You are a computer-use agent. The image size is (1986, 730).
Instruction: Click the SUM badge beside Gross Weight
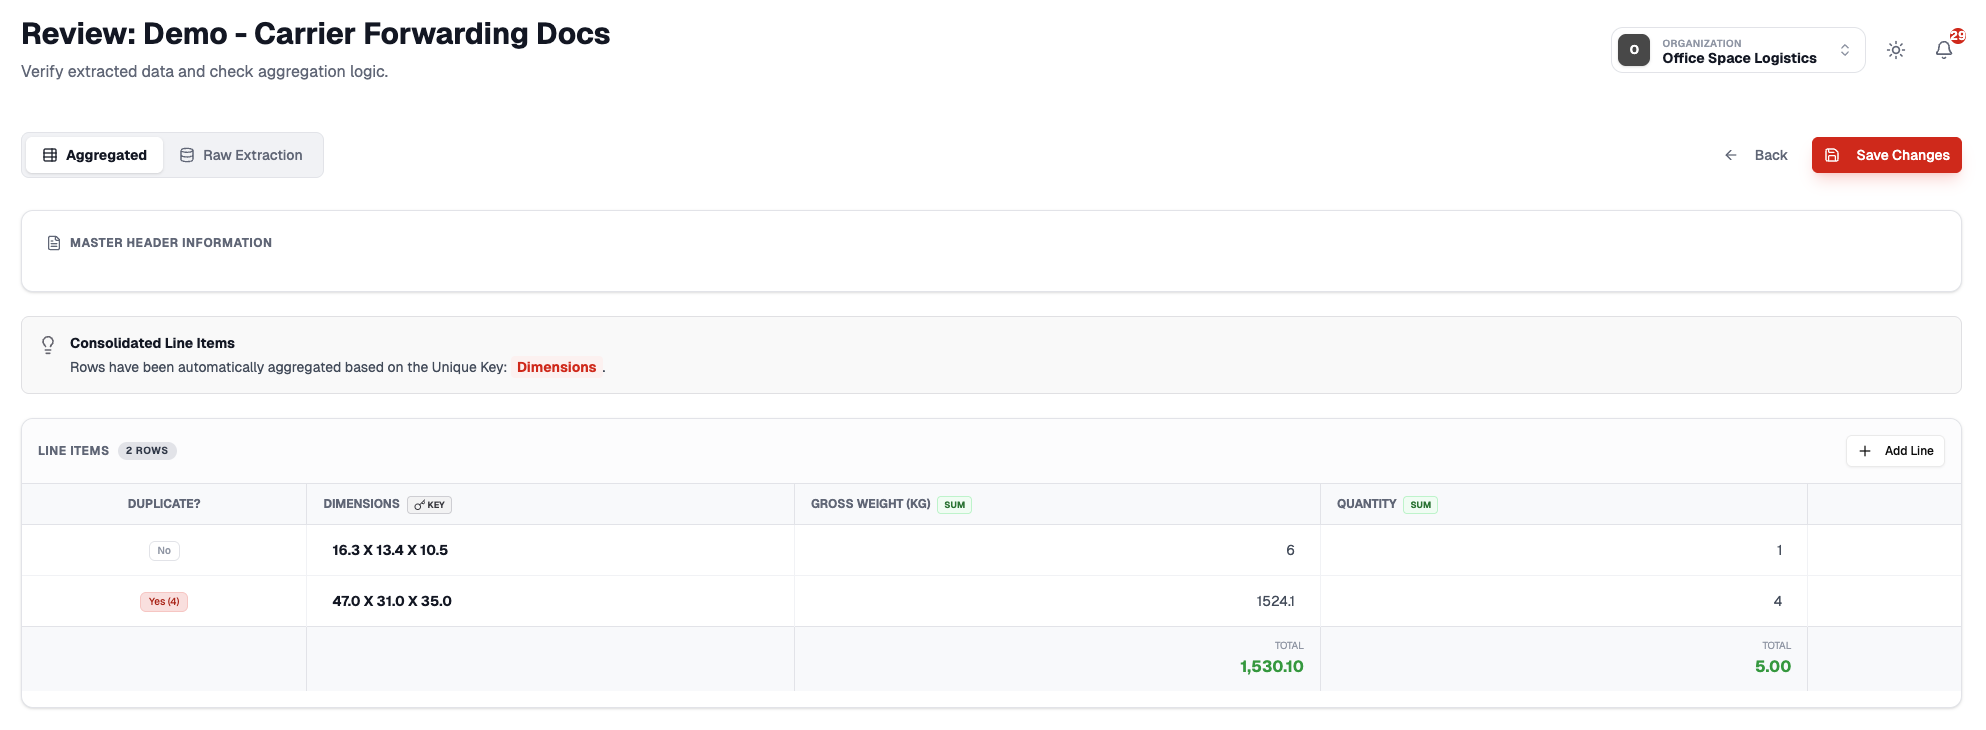click(954, 505)
